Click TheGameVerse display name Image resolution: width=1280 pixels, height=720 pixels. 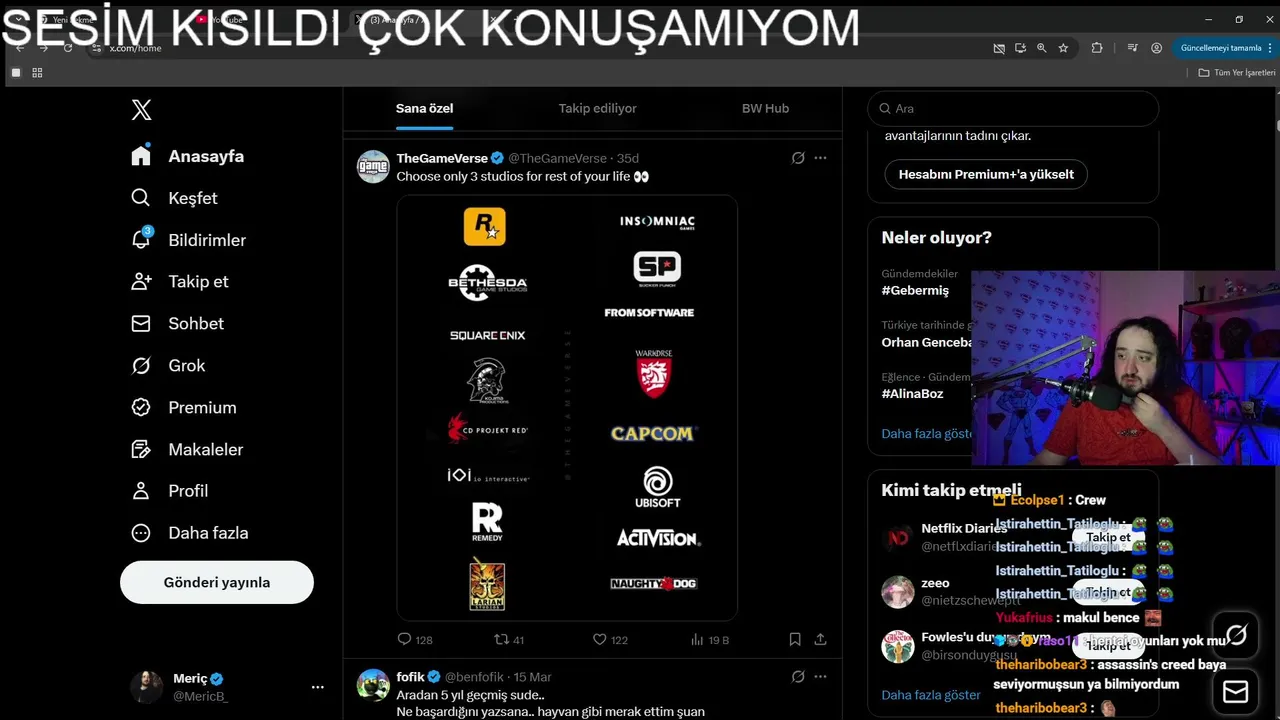click(442, 158)
